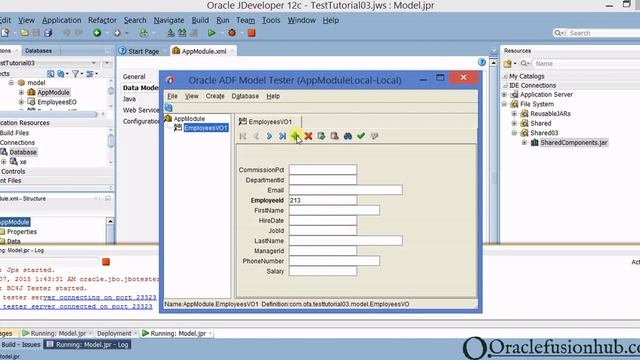
Task: Click 'tester server connected on port' log link
Action: [77, 306]
